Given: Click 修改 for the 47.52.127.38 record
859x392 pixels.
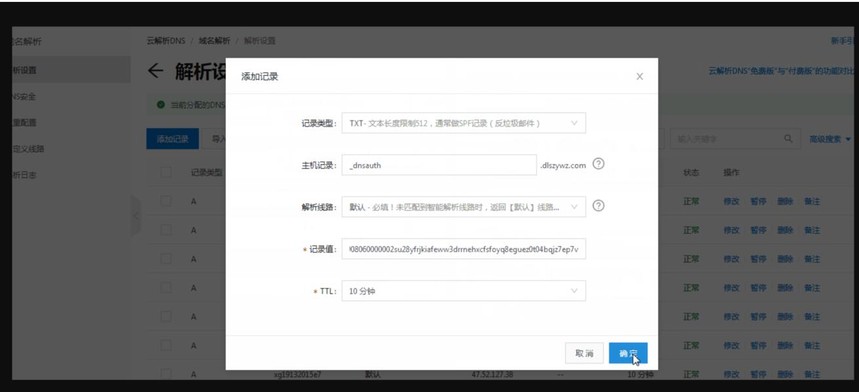Looking at the screenshot, I should click(731, 374).
